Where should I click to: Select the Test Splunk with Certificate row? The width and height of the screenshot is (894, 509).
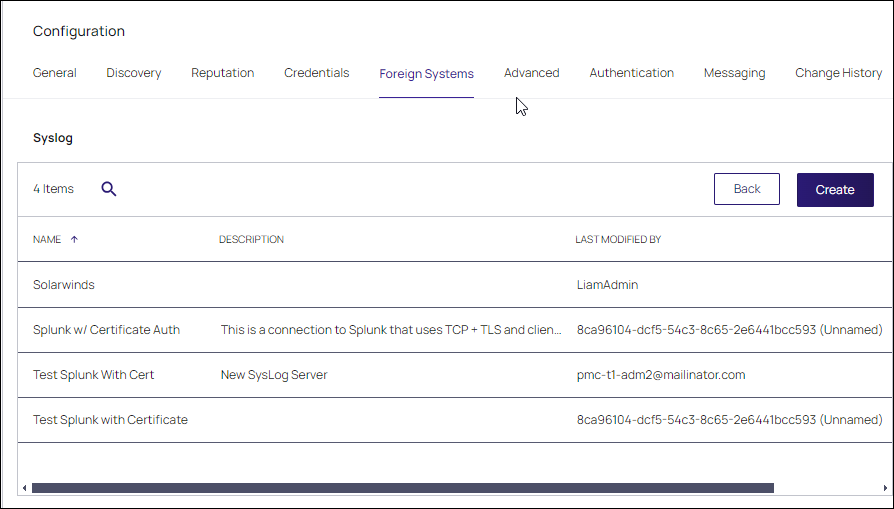pos(455,420)
